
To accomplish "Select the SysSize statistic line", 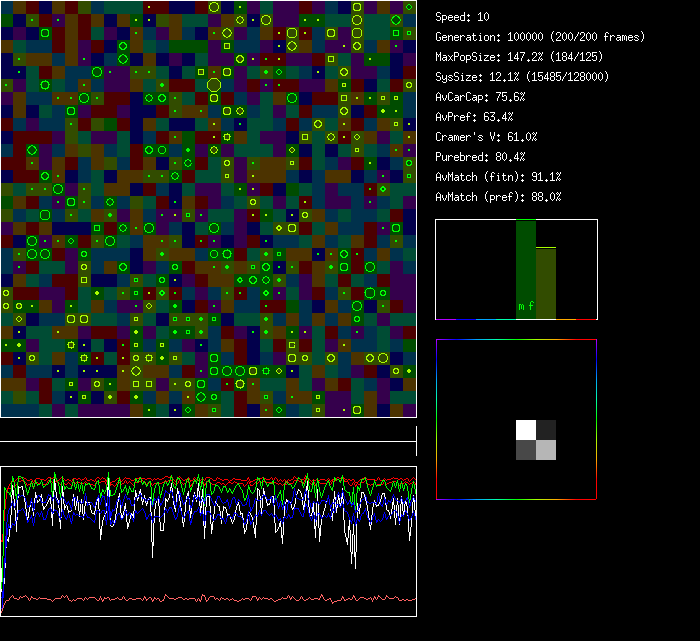I will 522,77.
